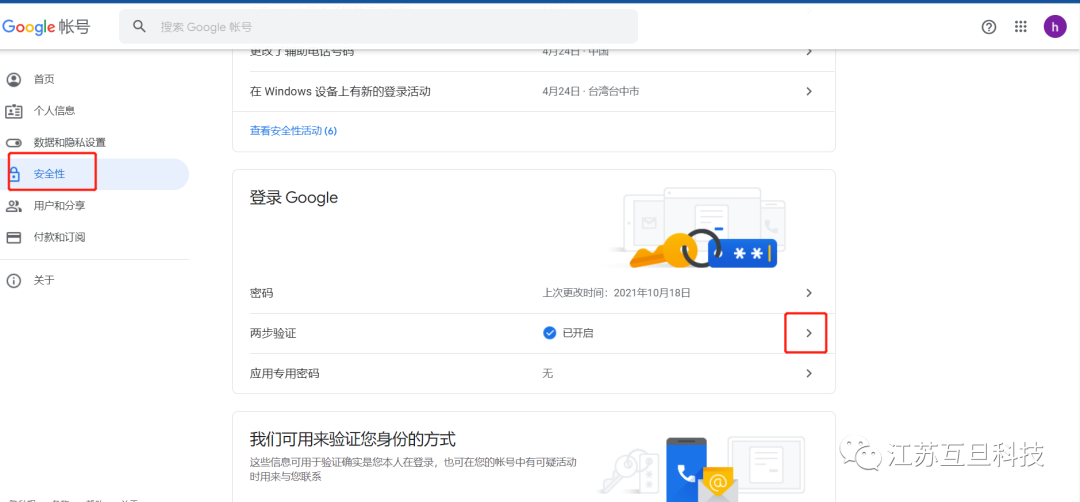Click the search magnifier icon
This screenshot has height=502, width=1080.
pos(140,27)
